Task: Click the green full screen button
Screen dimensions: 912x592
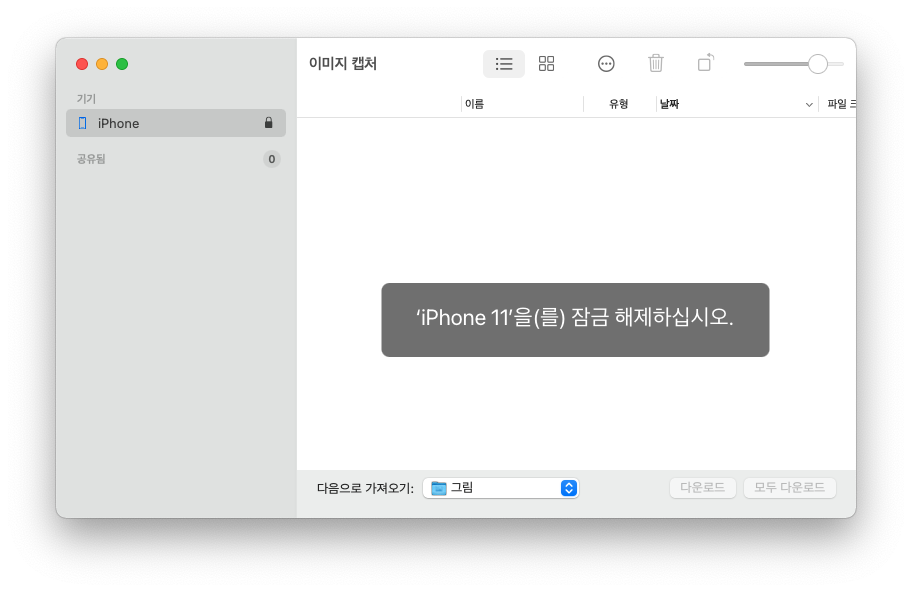Action: pyautogui.click(x=122, y=64)
